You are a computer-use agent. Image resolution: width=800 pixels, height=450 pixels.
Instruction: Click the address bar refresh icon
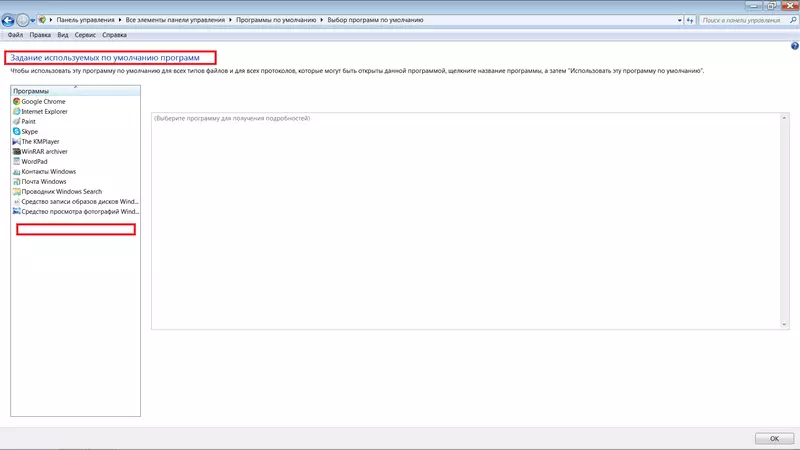690,20
